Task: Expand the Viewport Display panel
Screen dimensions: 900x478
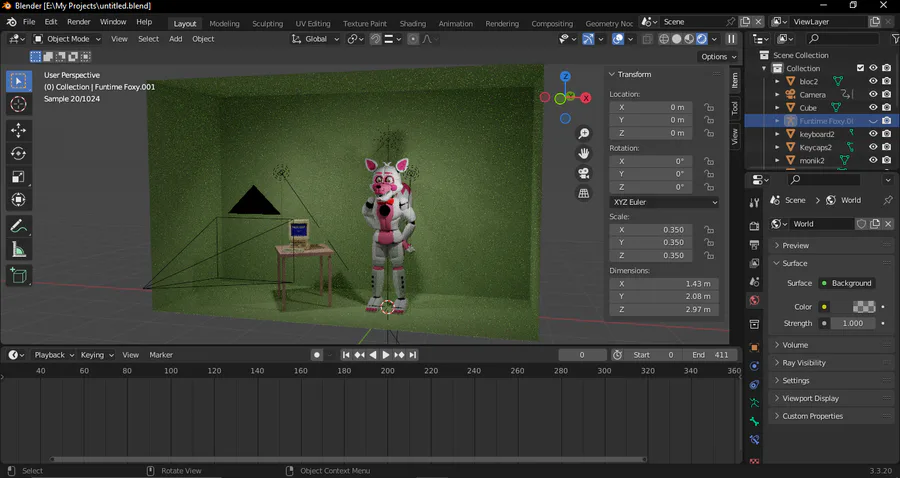Action: click(832, 398)
